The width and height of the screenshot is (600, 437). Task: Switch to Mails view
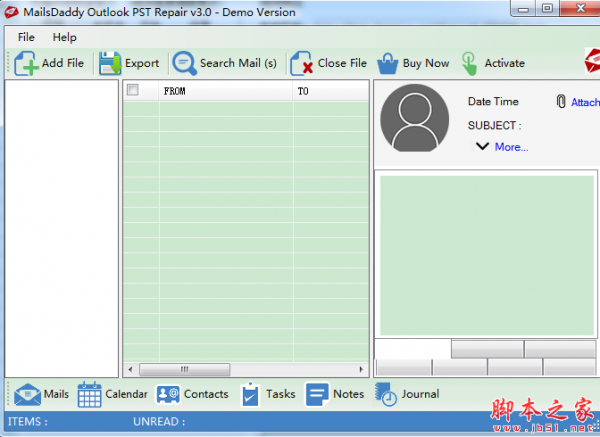click(x=28, y=394)
